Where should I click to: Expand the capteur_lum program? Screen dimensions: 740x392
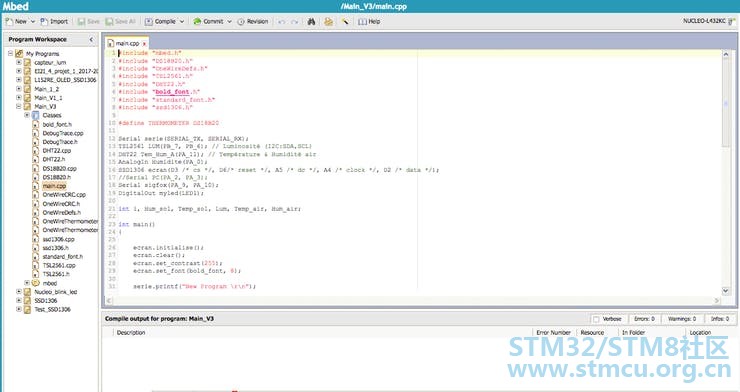pyautogui.click(x=19, y=62)
